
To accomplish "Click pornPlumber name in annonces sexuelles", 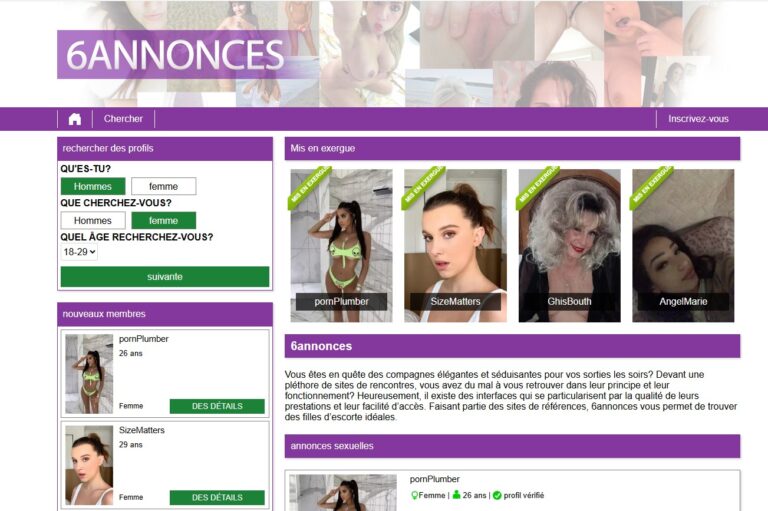I will point(434,479).
